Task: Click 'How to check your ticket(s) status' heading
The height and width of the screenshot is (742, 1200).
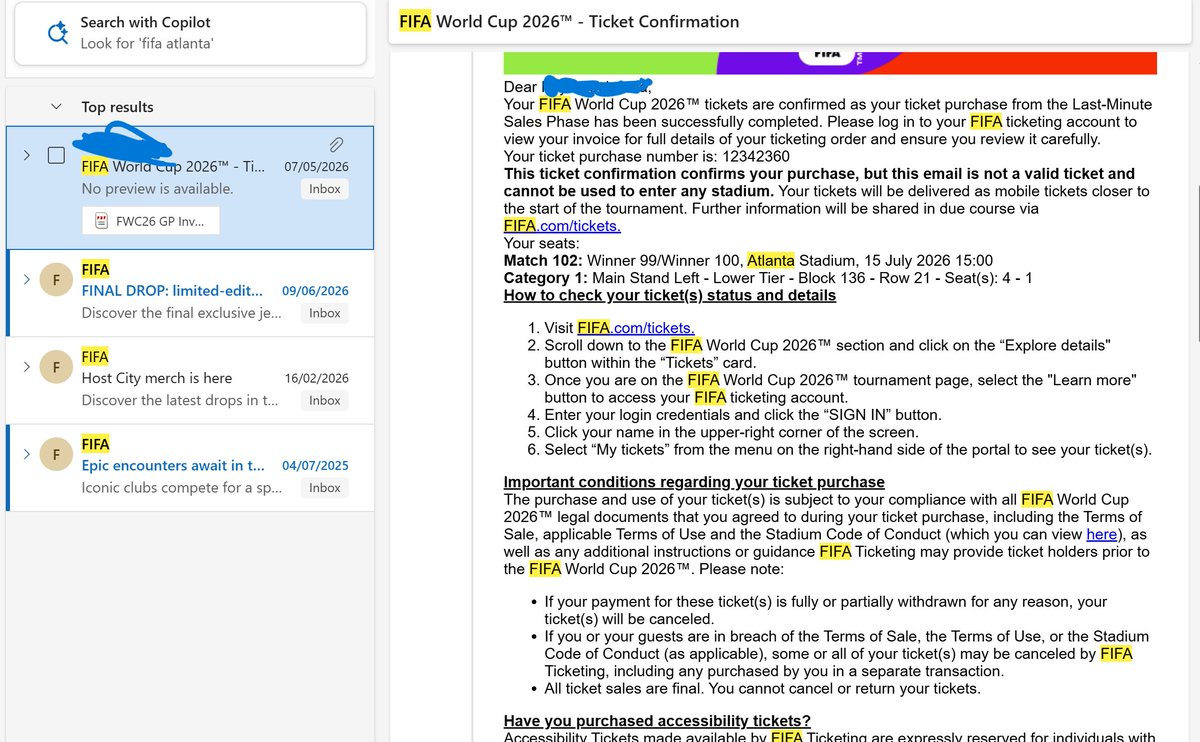Action: pos(669,295)
